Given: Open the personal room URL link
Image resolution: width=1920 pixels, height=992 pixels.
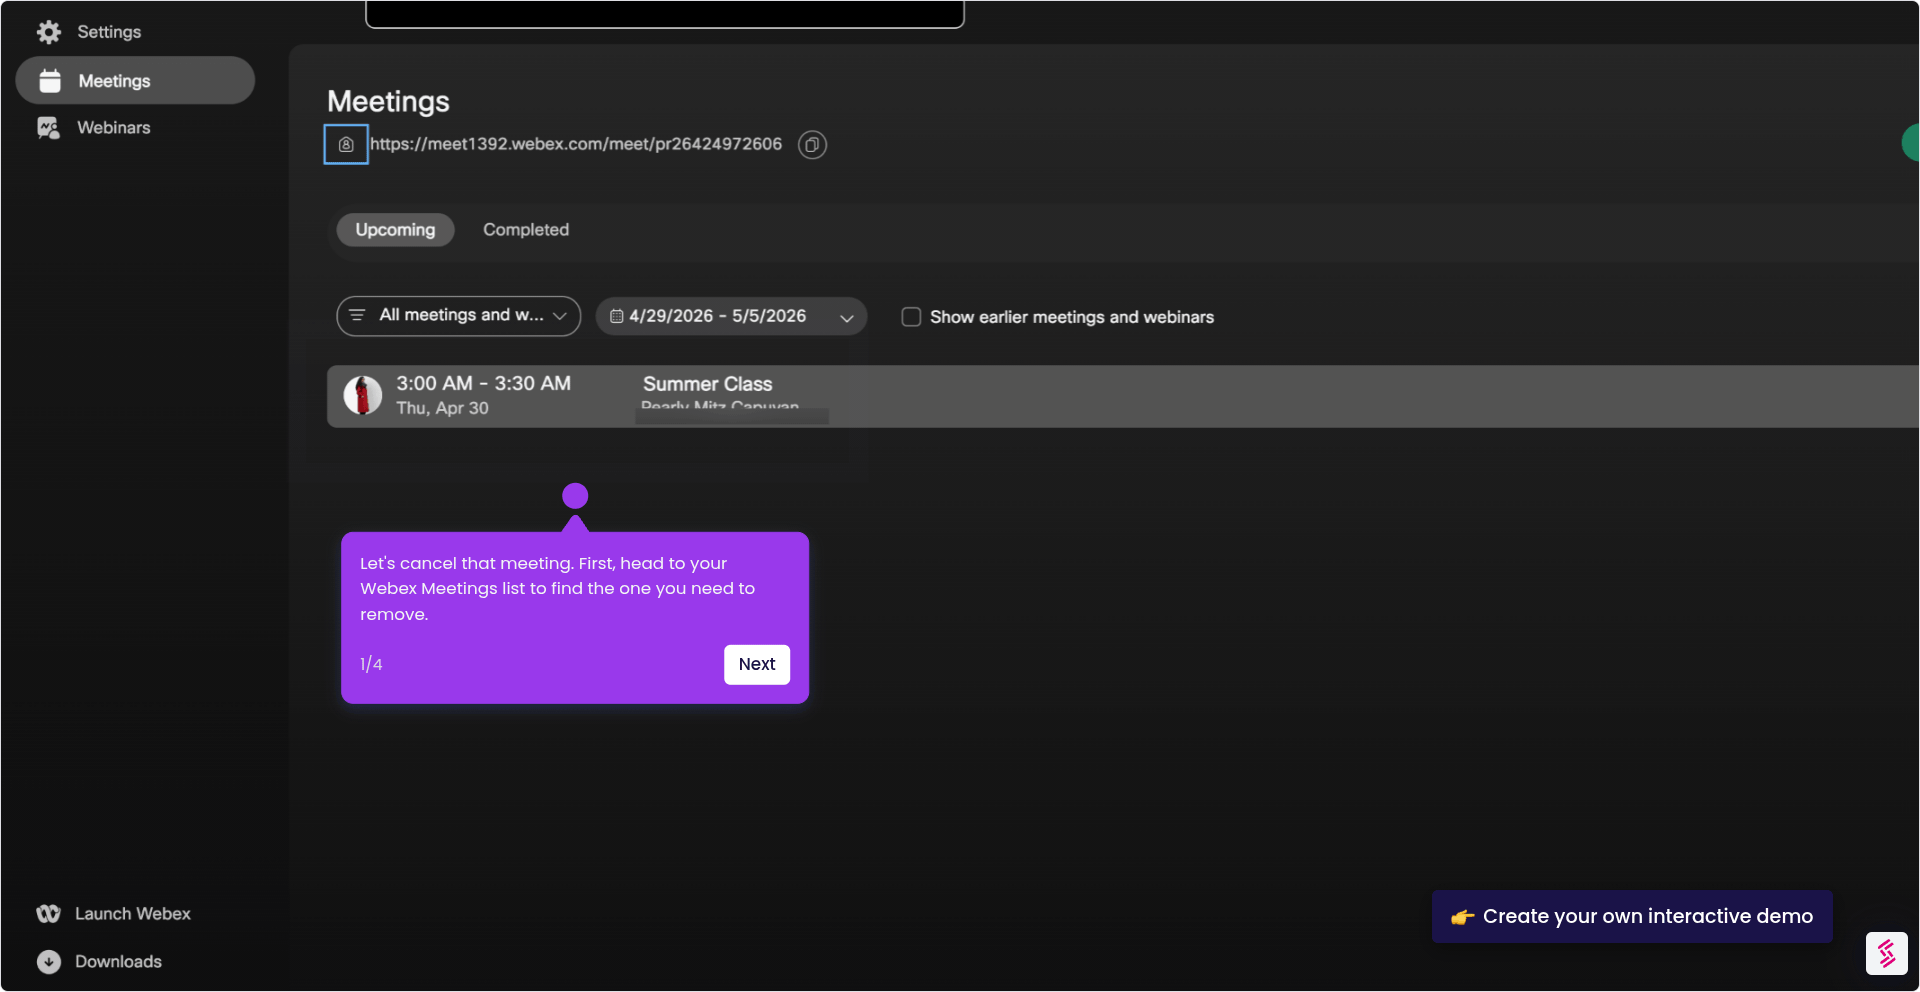Looking at the screenshot, I should click(x=576, y=144).
